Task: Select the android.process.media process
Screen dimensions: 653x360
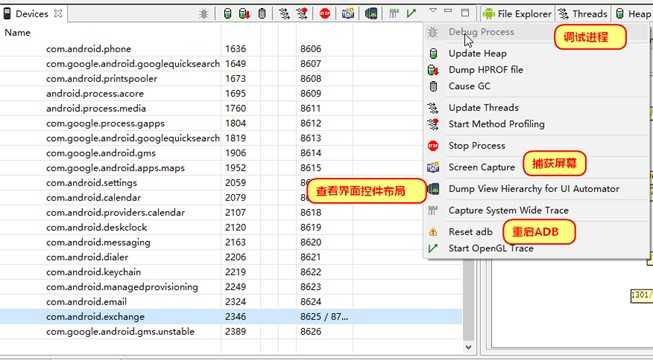Action: (231, 108)
